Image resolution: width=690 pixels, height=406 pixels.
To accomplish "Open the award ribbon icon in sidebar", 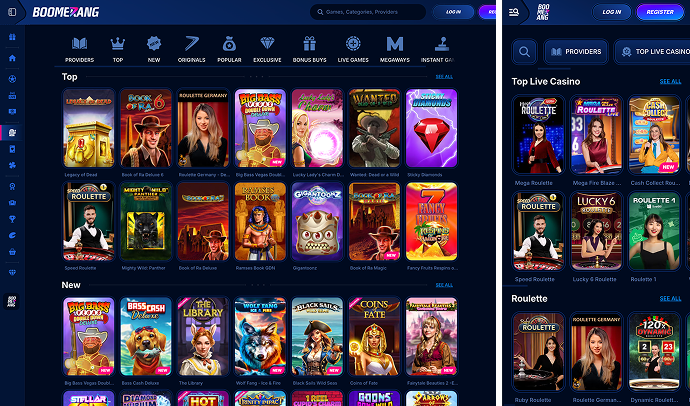I will click(x=12, y=186).
